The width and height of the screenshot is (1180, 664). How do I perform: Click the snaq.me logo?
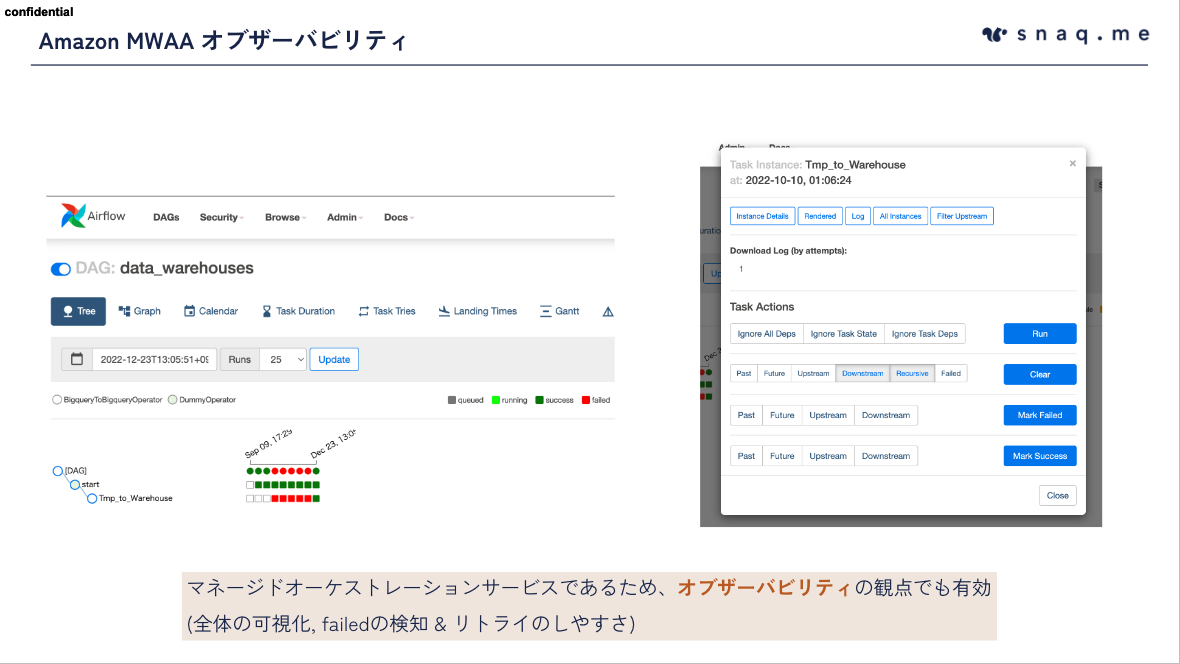coord(1066,35)
